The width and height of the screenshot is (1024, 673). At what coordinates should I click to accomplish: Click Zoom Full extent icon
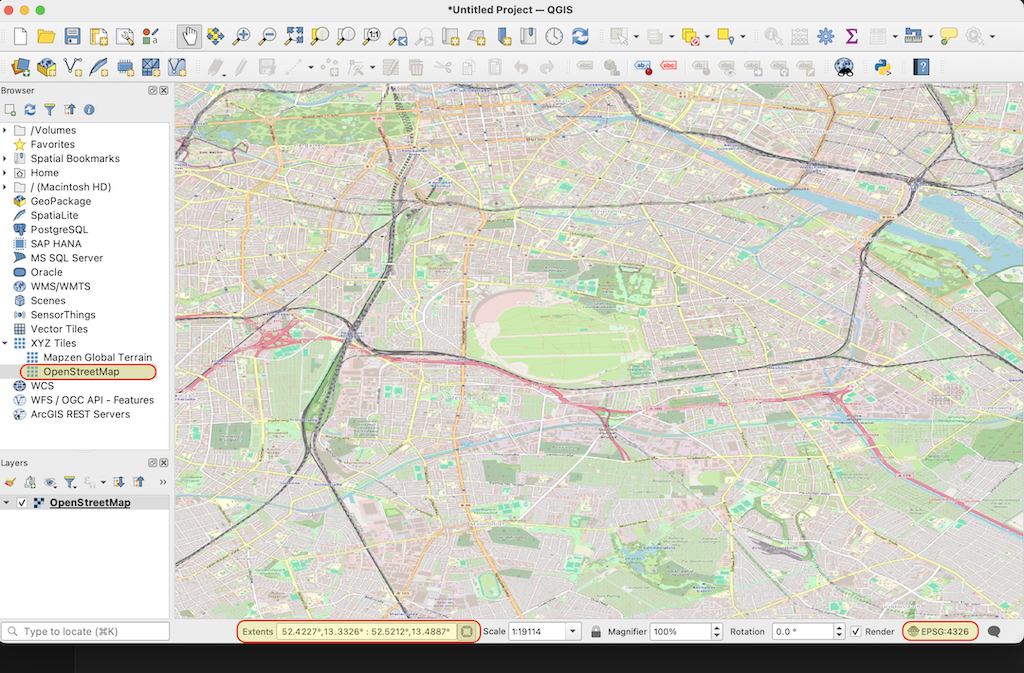(x=294, y=36)
